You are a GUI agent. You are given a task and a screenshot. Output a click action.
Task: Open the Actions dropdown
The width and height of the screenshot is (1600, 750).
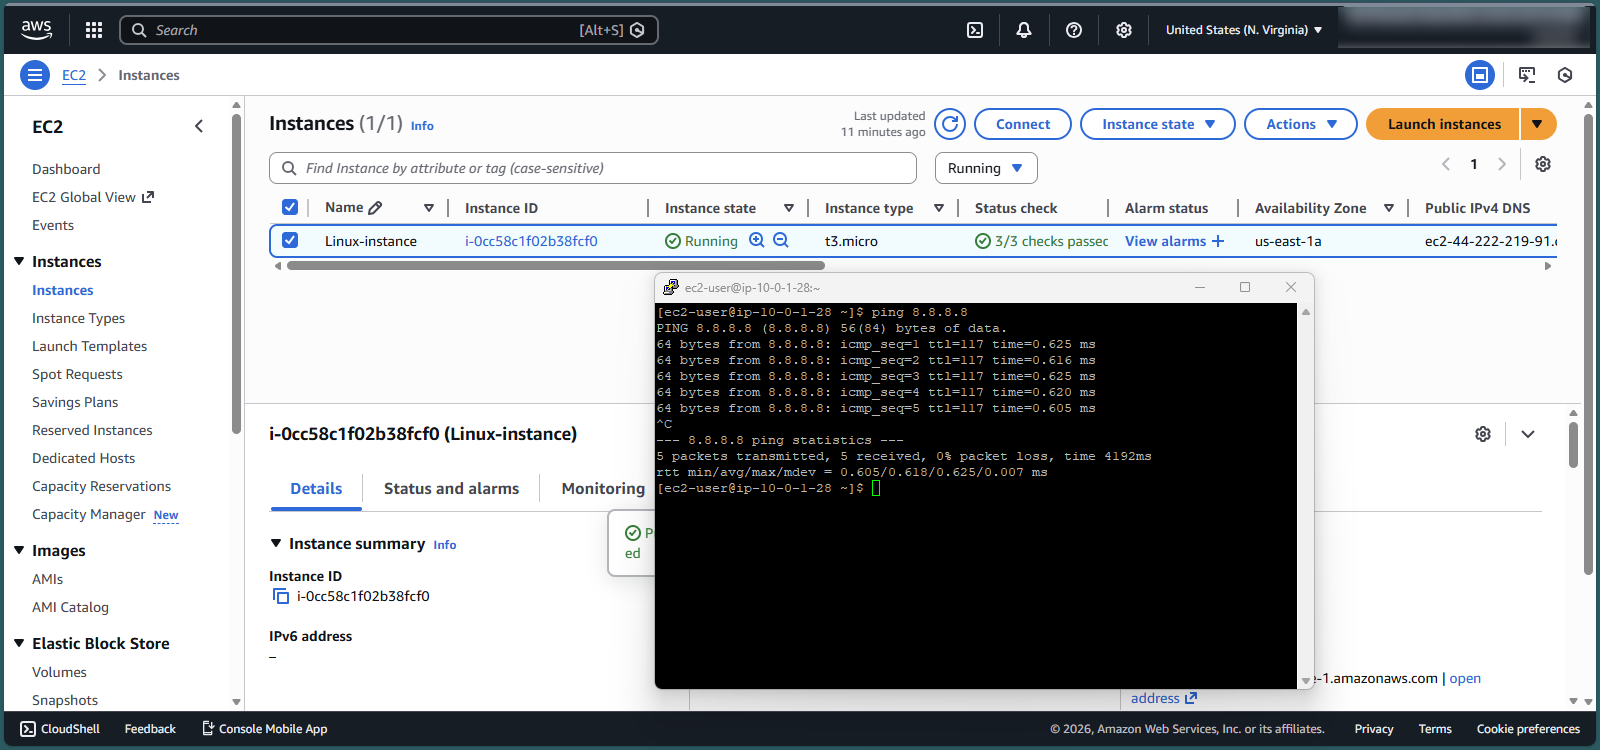point(1301,124)
